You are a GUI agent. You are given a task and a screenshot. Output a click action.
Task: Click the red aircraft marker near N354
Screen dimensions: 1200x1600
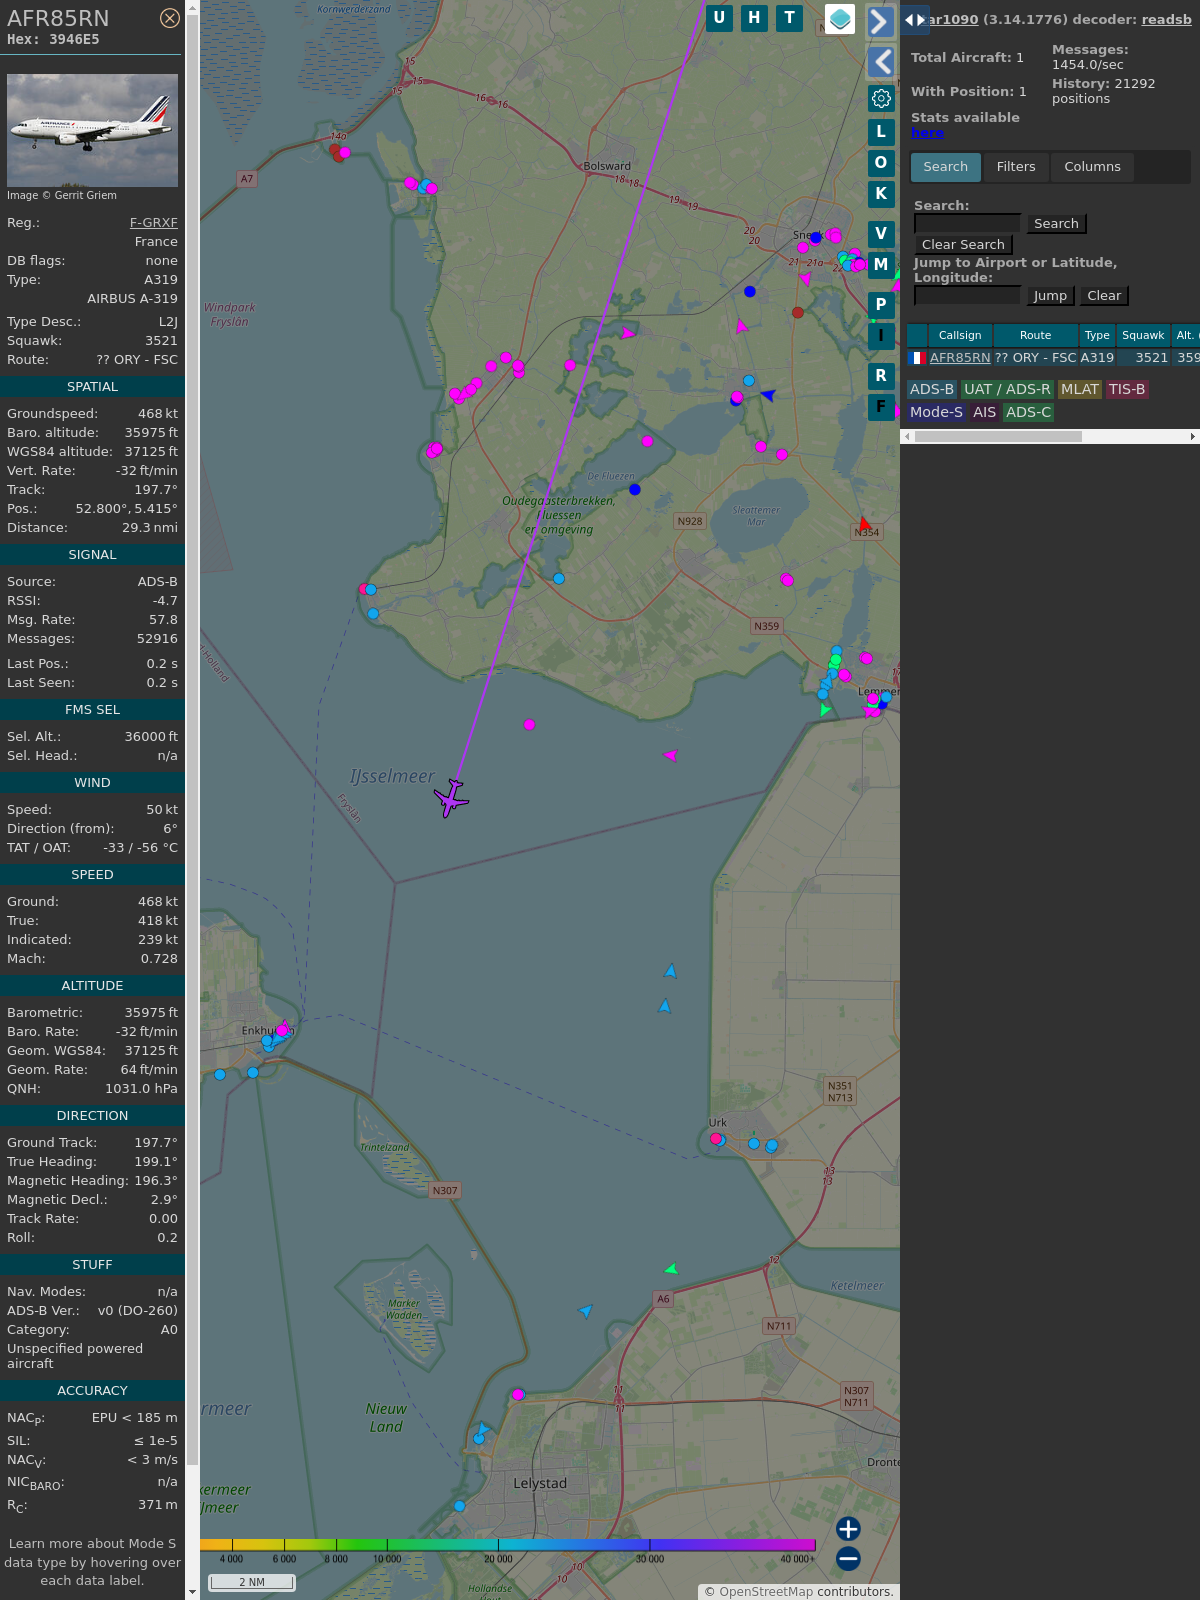point(865,523)
